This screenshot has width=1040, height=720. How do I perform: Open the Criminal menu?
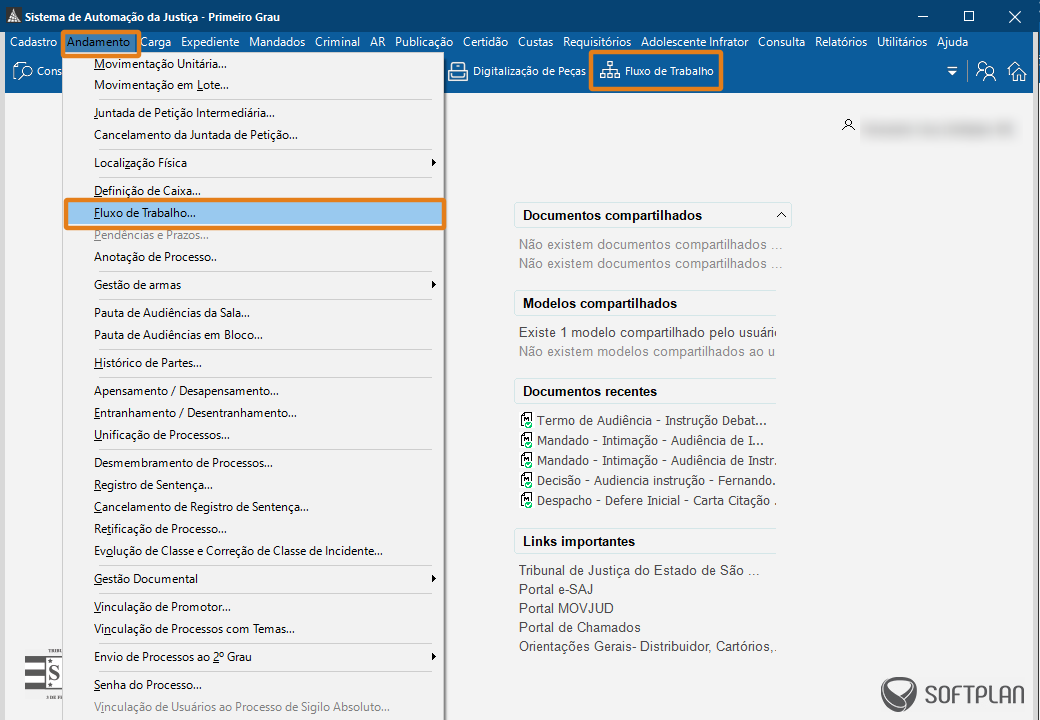click(338, 42)
